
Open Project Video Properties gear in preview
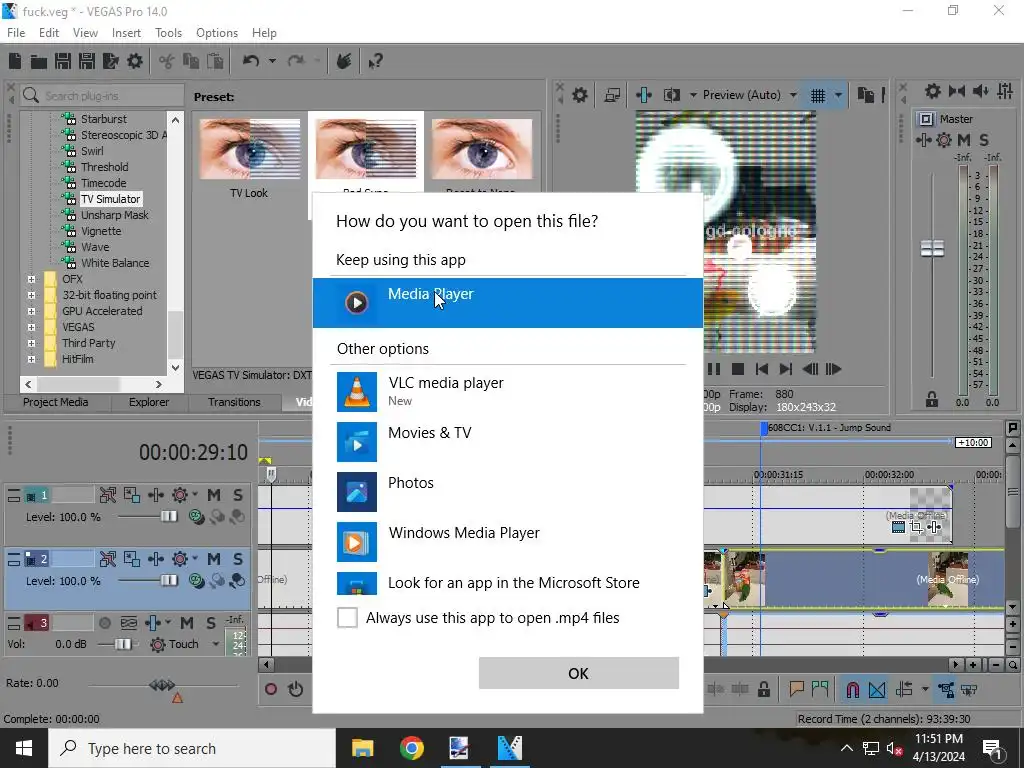pos(580,95)
